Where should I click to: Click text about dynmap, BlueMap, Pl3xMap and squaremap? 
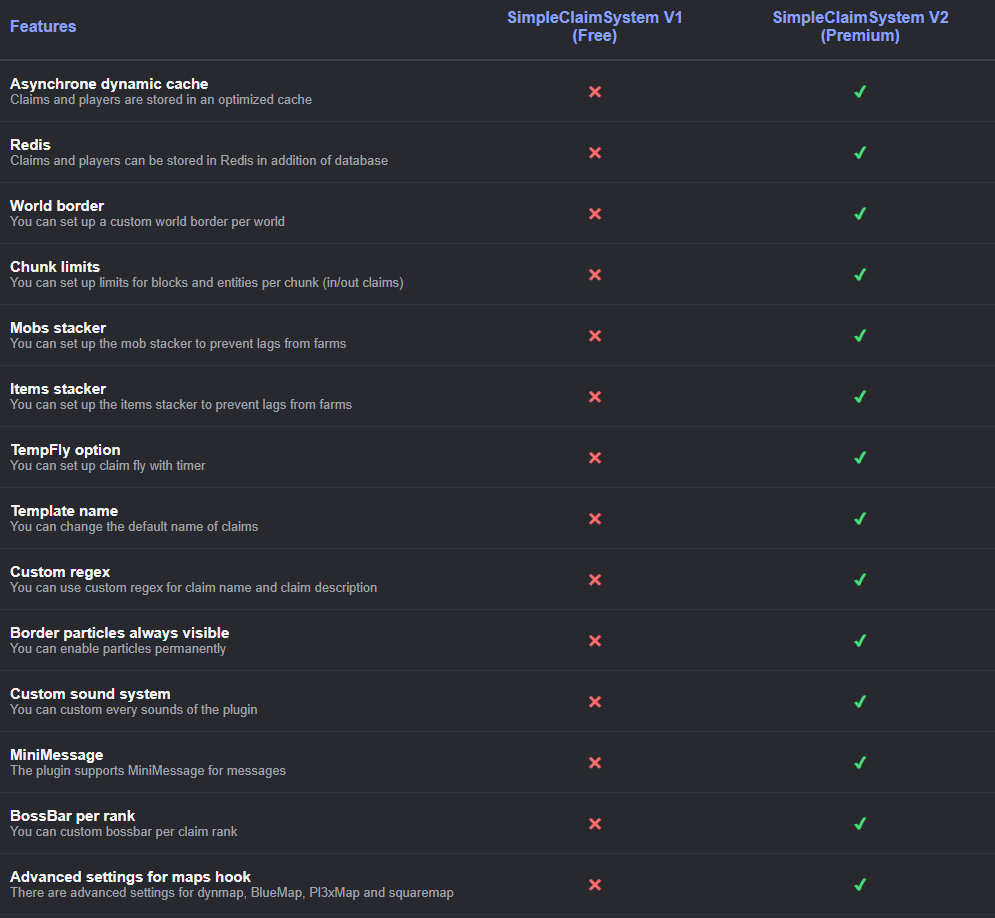point(232,893)
